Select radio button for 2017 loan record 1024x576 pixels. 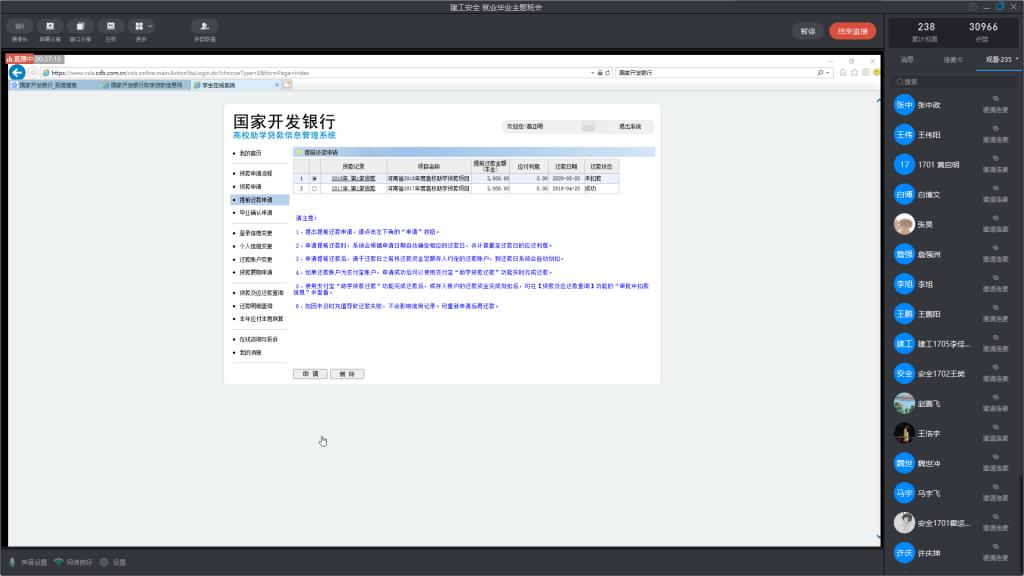[314, 187]
